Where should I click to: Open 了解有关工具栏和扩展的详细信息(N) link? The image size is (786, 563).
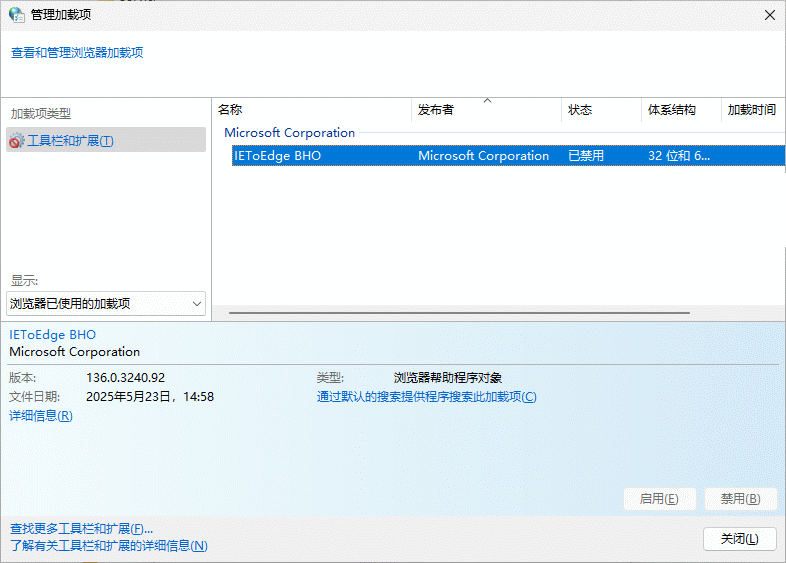click(108, 545)
